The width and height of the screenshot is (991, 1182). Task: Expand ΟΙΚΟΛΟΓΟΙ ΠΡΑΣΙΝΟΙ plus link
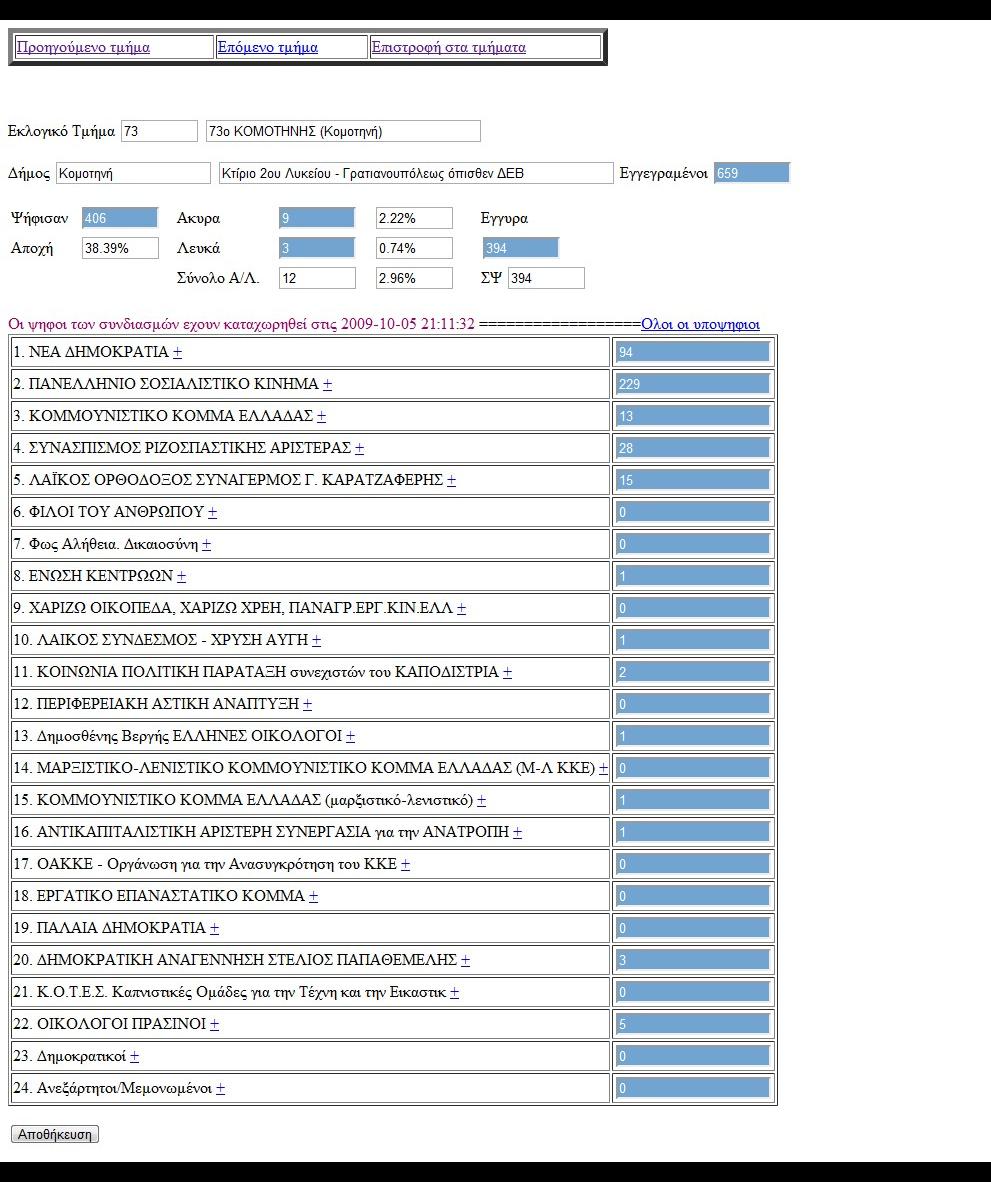pos(214,1025)
